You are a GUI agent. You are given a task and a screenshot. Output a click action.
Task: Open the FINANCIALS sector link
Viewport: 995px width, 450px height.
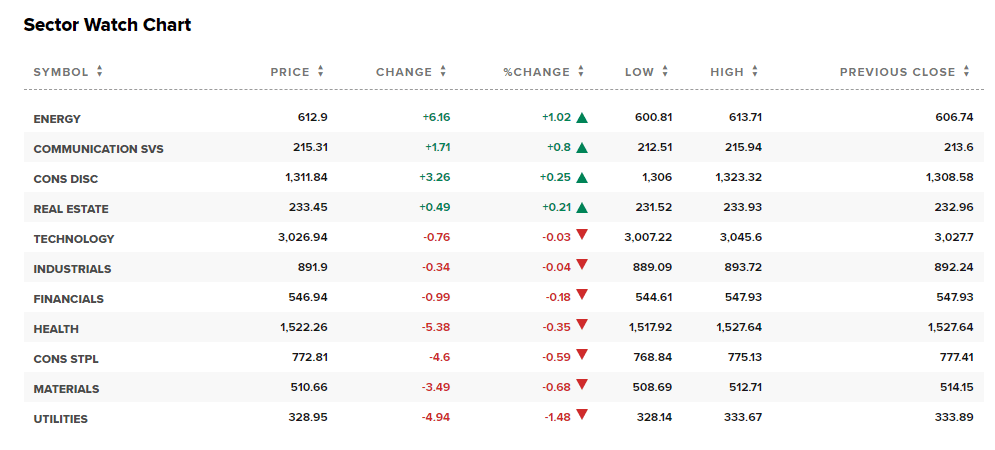68,299
